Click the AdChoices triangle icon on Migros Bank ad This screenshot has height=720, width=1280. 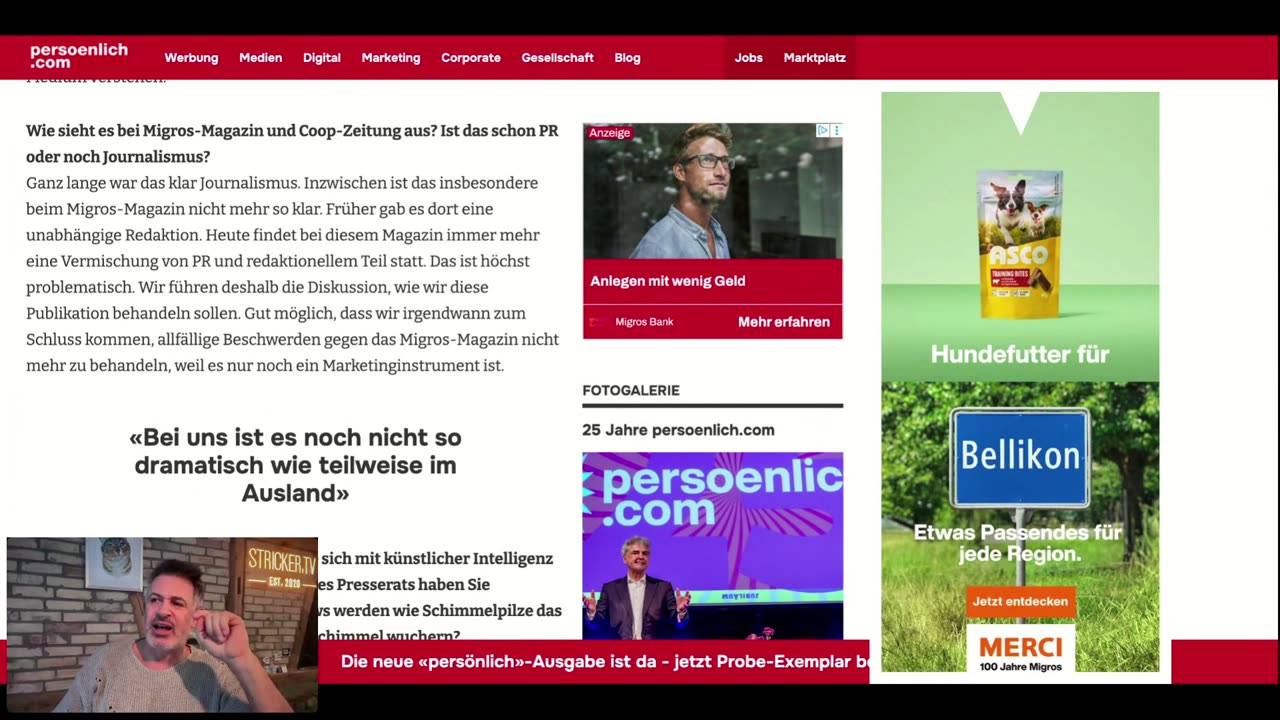point(822,131)
